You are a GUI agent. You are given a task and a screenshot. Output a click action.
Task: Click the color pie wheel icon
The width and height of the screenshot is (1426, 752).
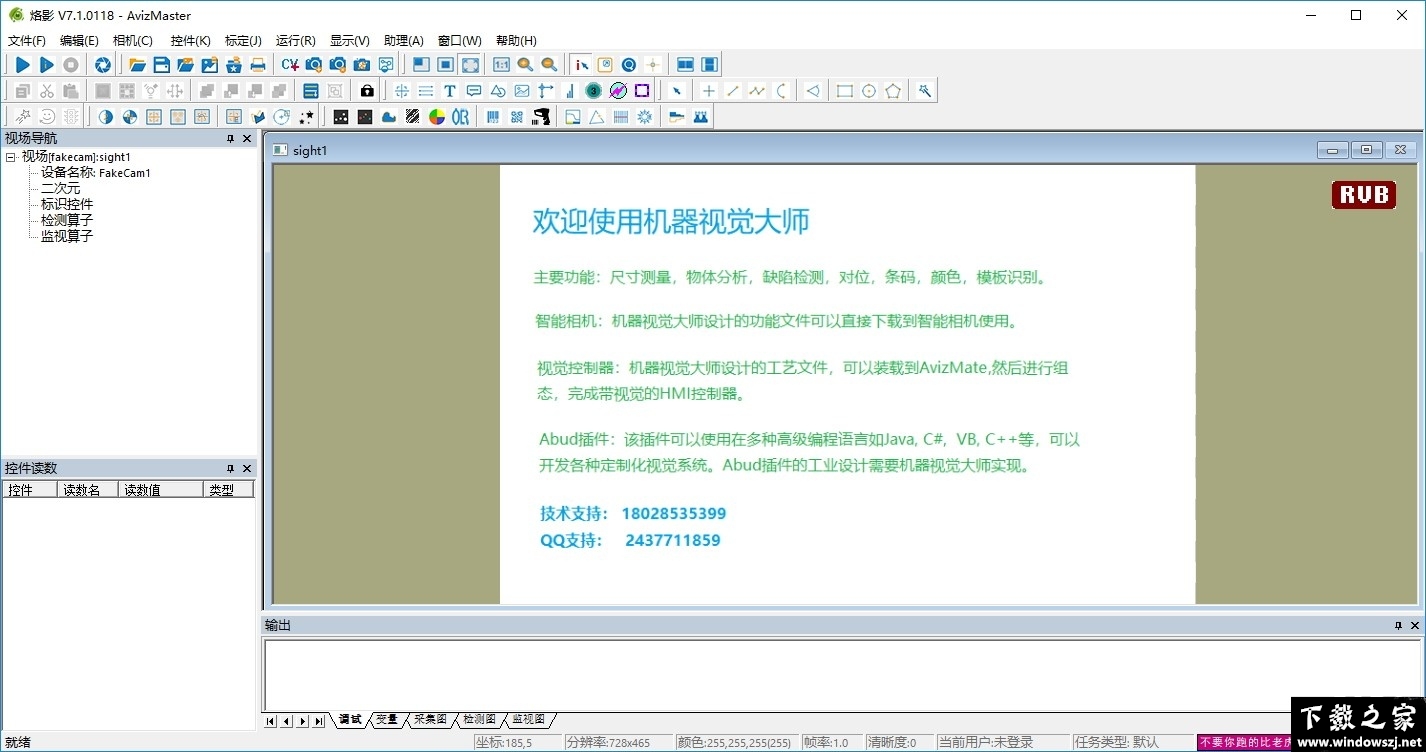[436, 117]
